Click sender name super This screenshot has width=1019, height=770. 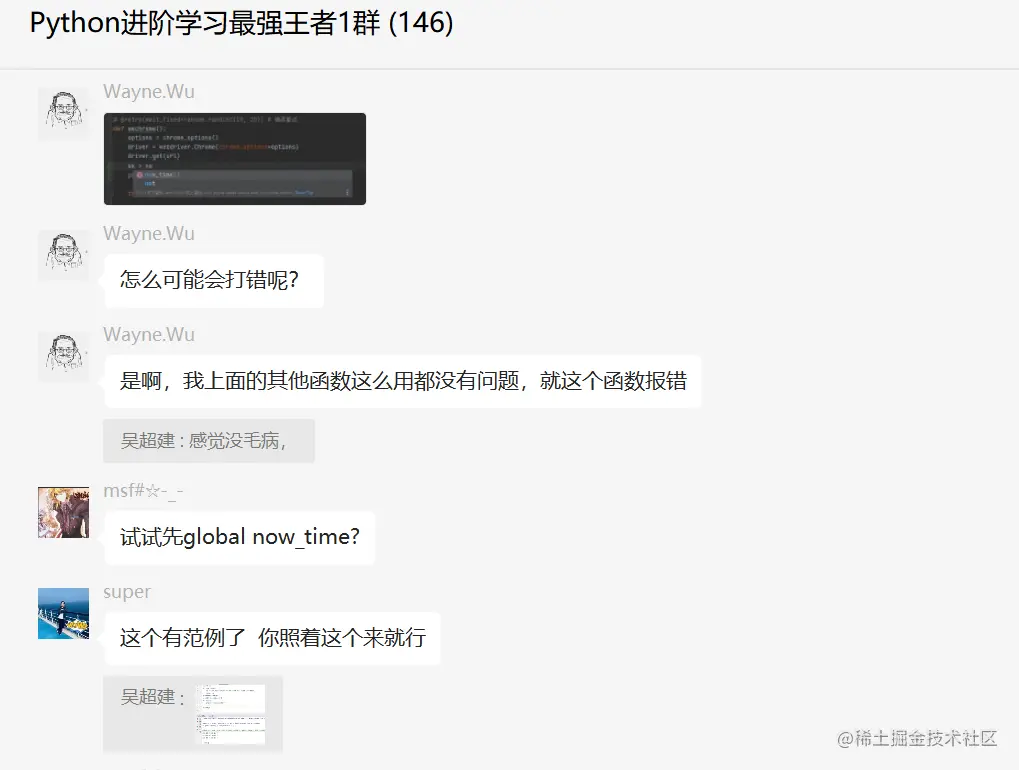[127, 592]
